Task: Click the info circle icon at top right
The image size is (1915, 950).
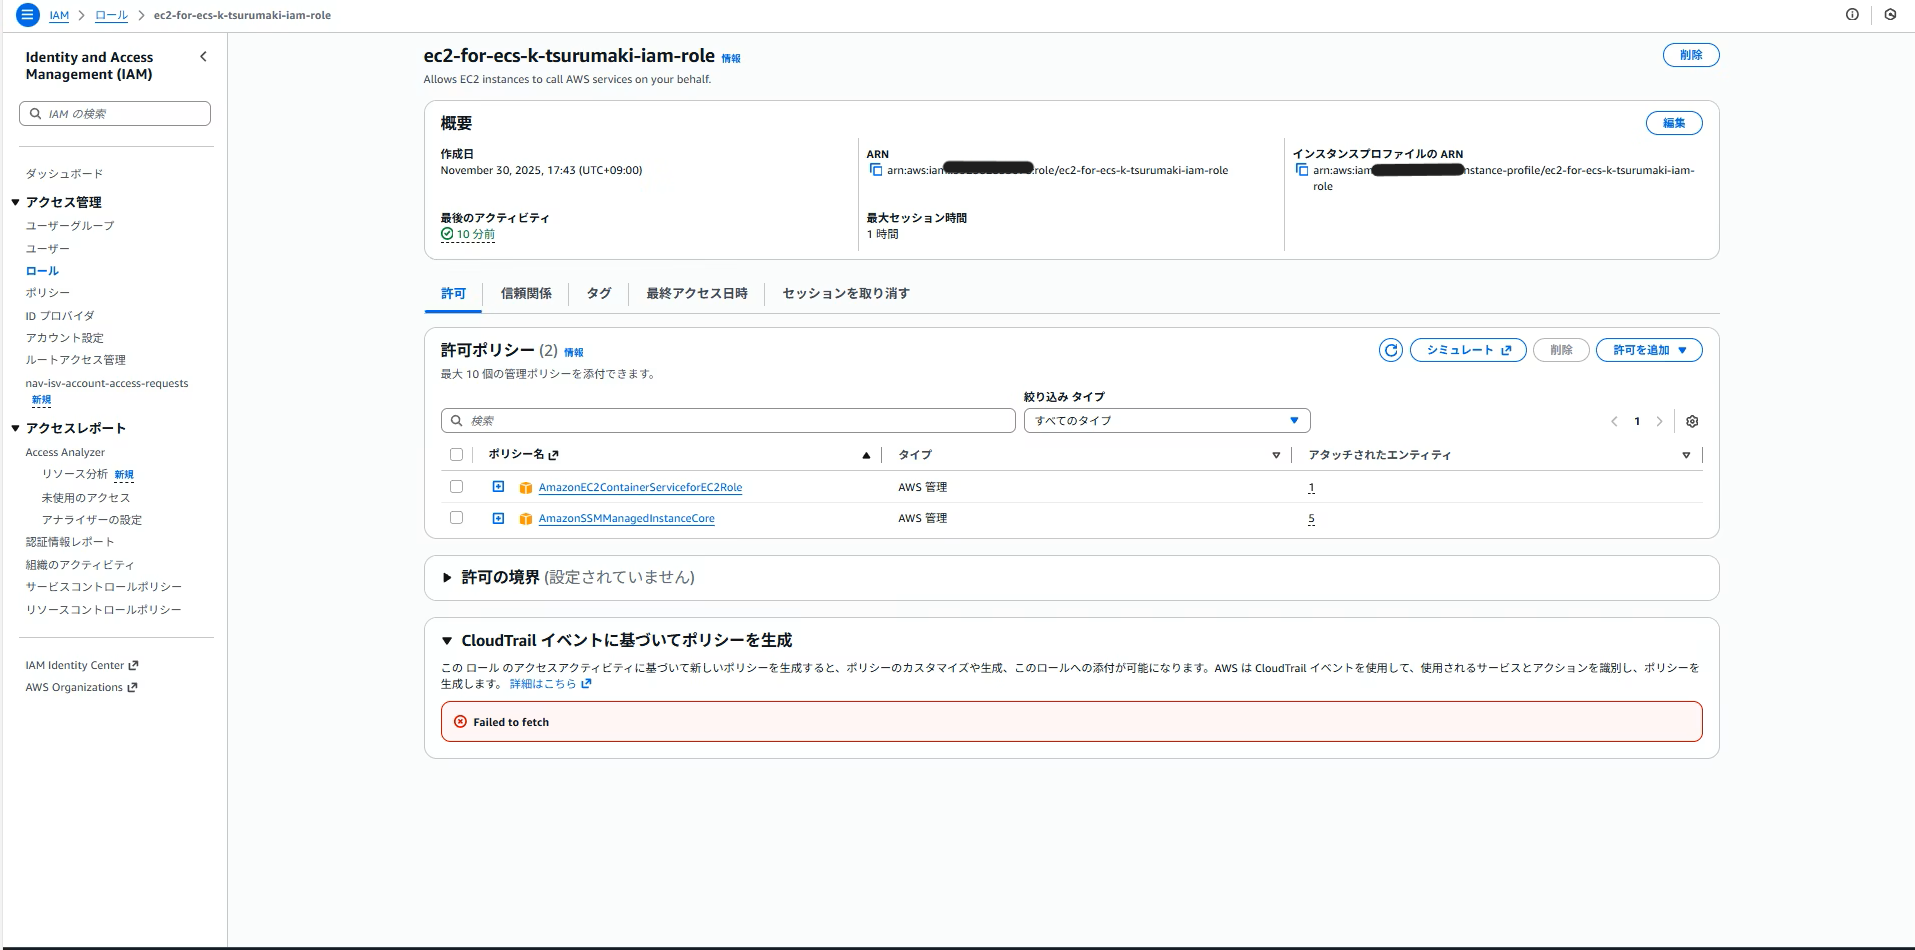Action: tap(1852, 15)
